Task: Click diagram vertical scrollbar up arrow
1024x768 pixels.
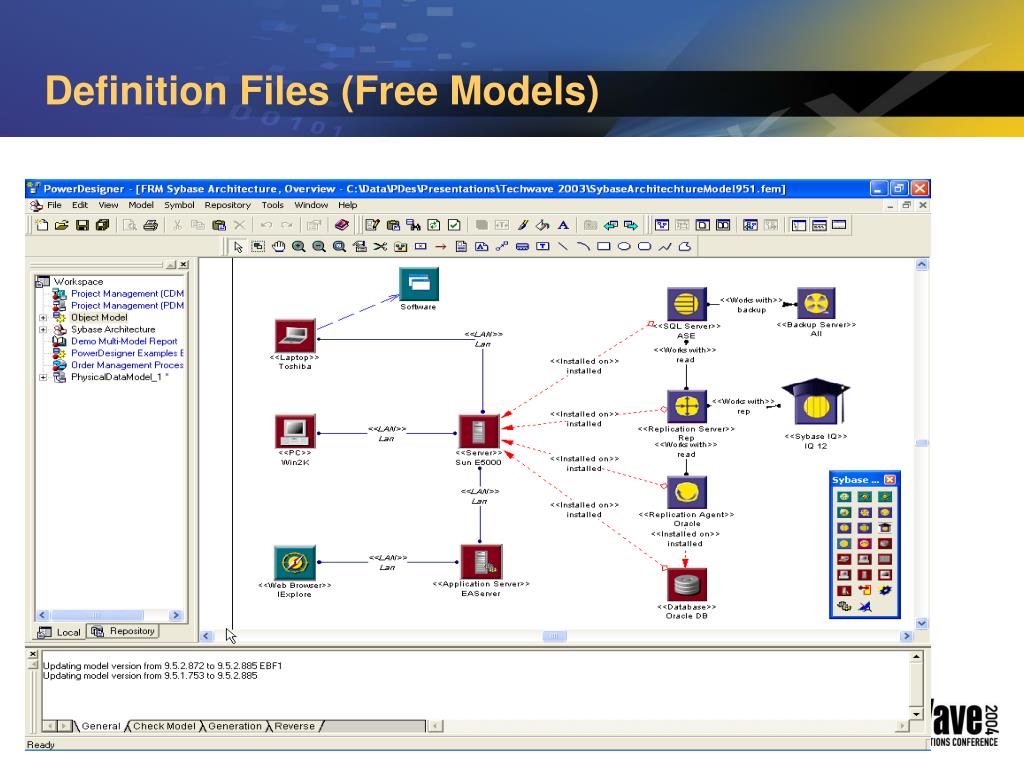Action: [922, 264]
